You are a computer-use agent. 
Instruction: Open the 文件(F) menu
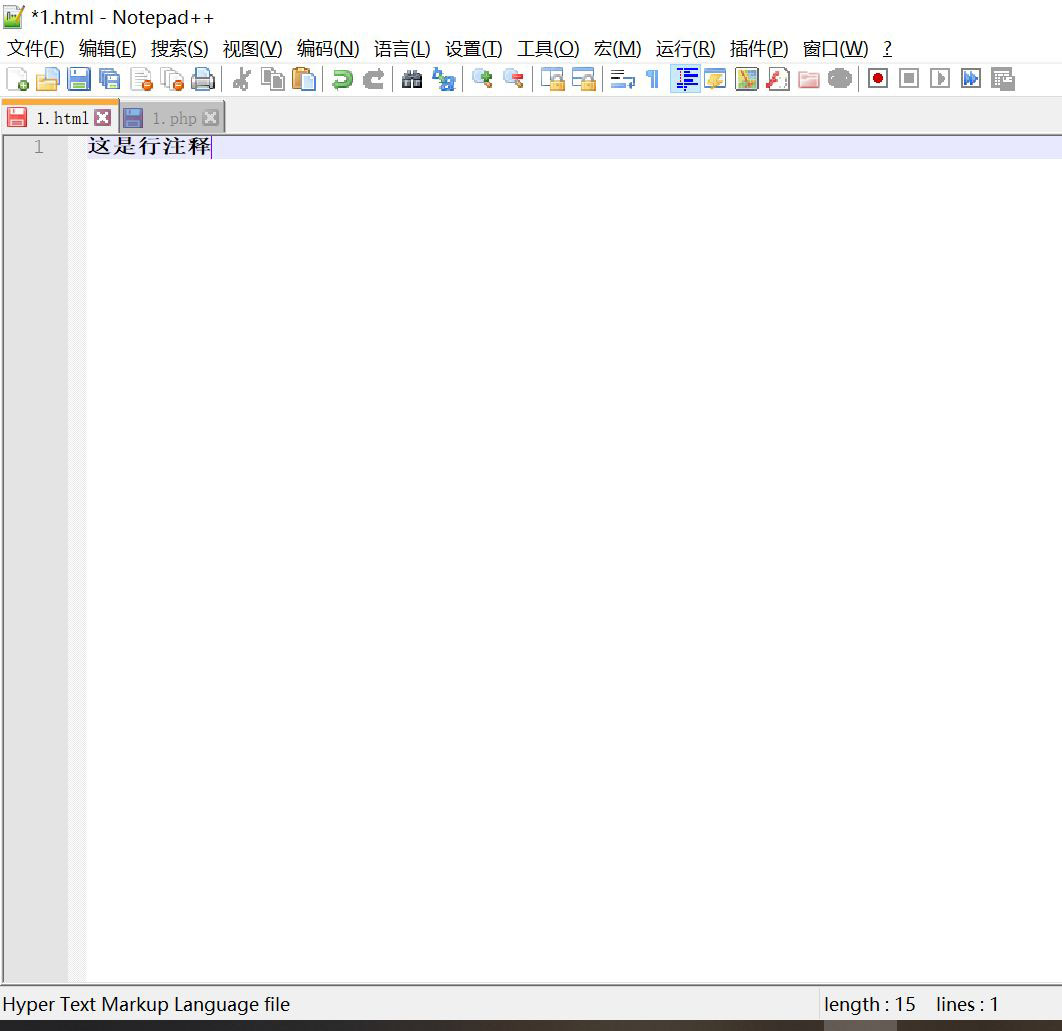35,49
